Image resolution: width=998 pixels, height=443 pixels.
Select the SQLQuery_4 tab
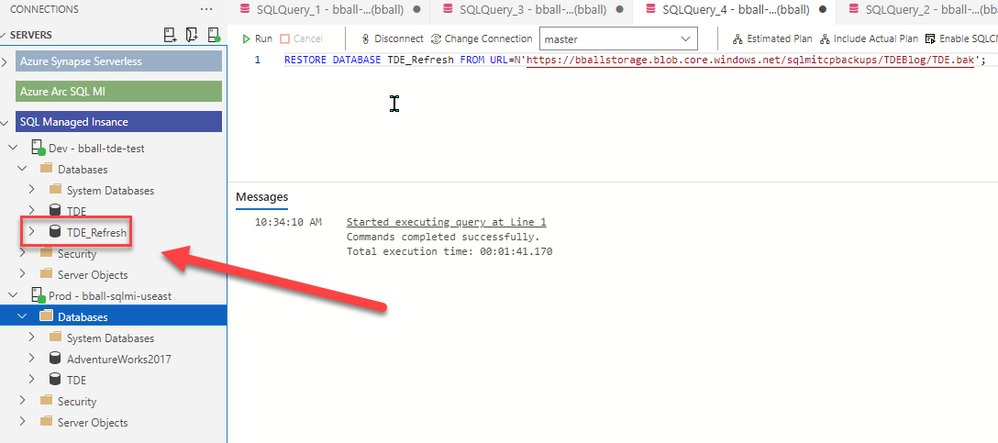(x=733, y=10)
